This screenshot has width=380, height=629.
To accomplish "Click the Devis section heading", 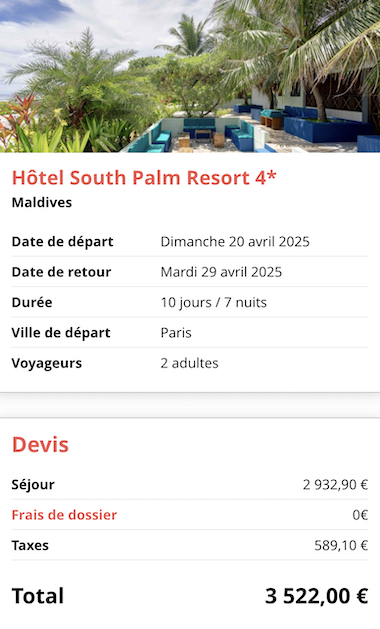I will point(40,444).
